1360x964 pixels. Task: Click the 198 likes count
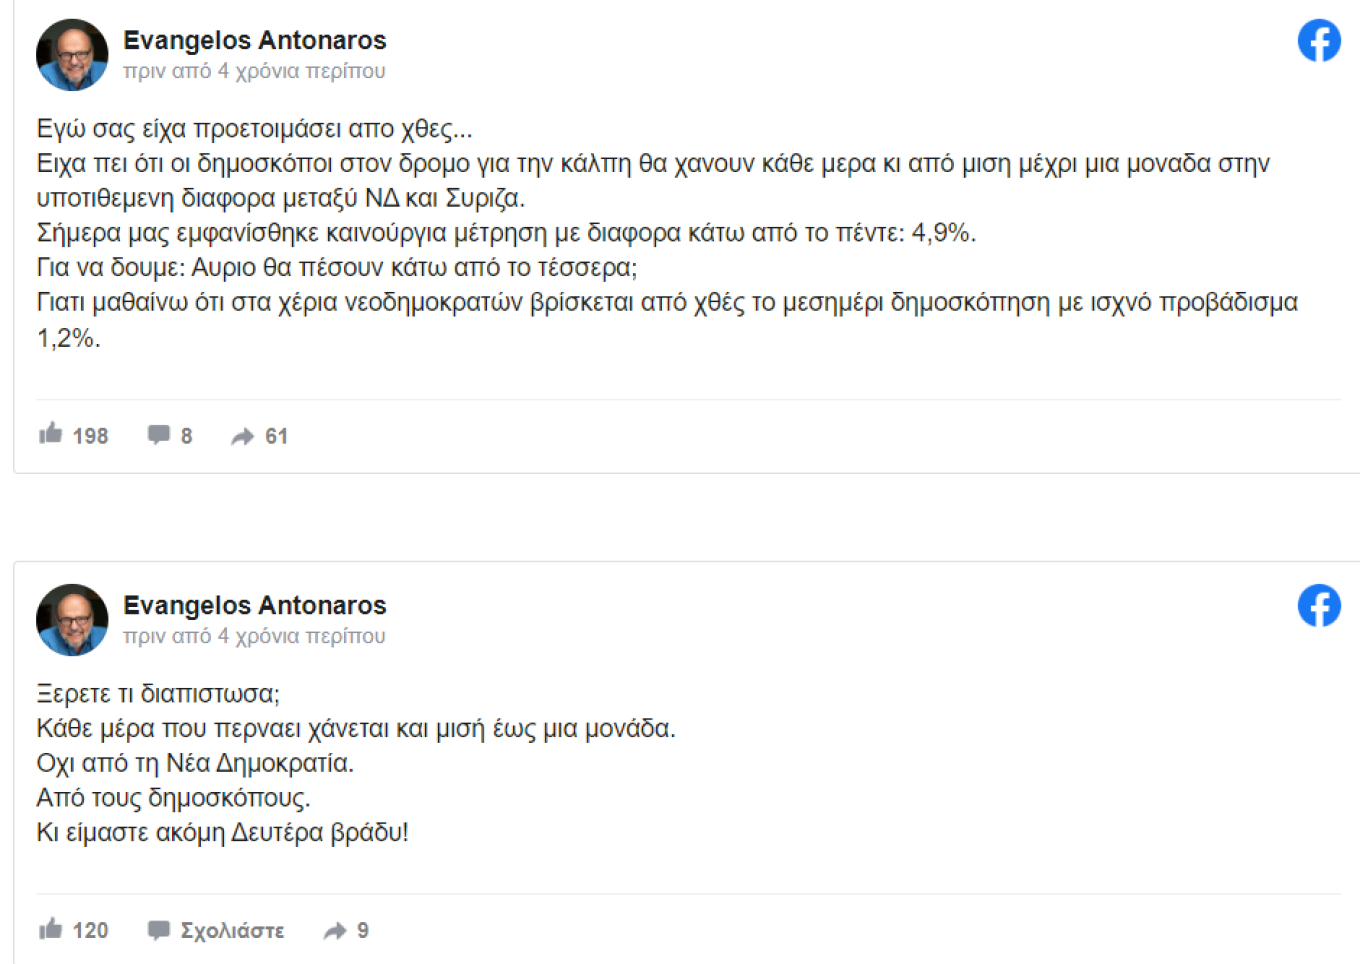[x=90, y=436]
